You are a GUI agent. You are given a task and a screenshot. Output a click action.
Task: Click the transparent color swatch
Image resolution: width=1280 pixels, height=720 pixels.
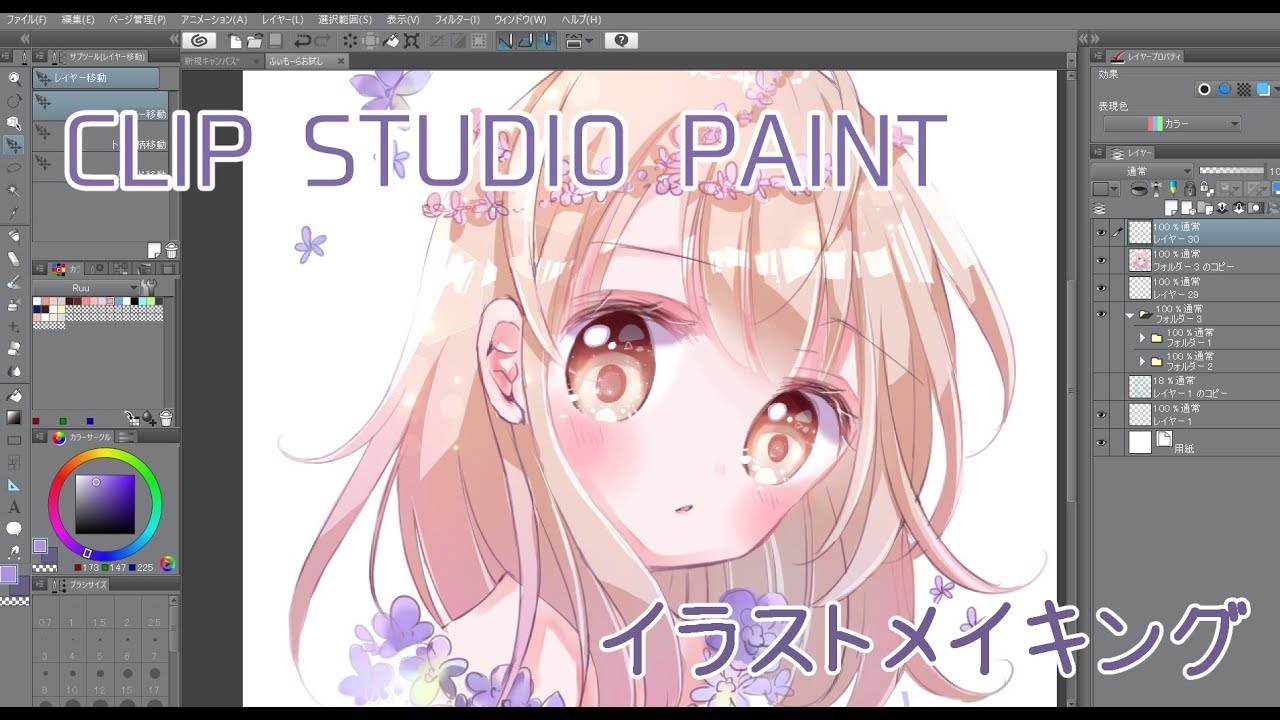point(14,601)
